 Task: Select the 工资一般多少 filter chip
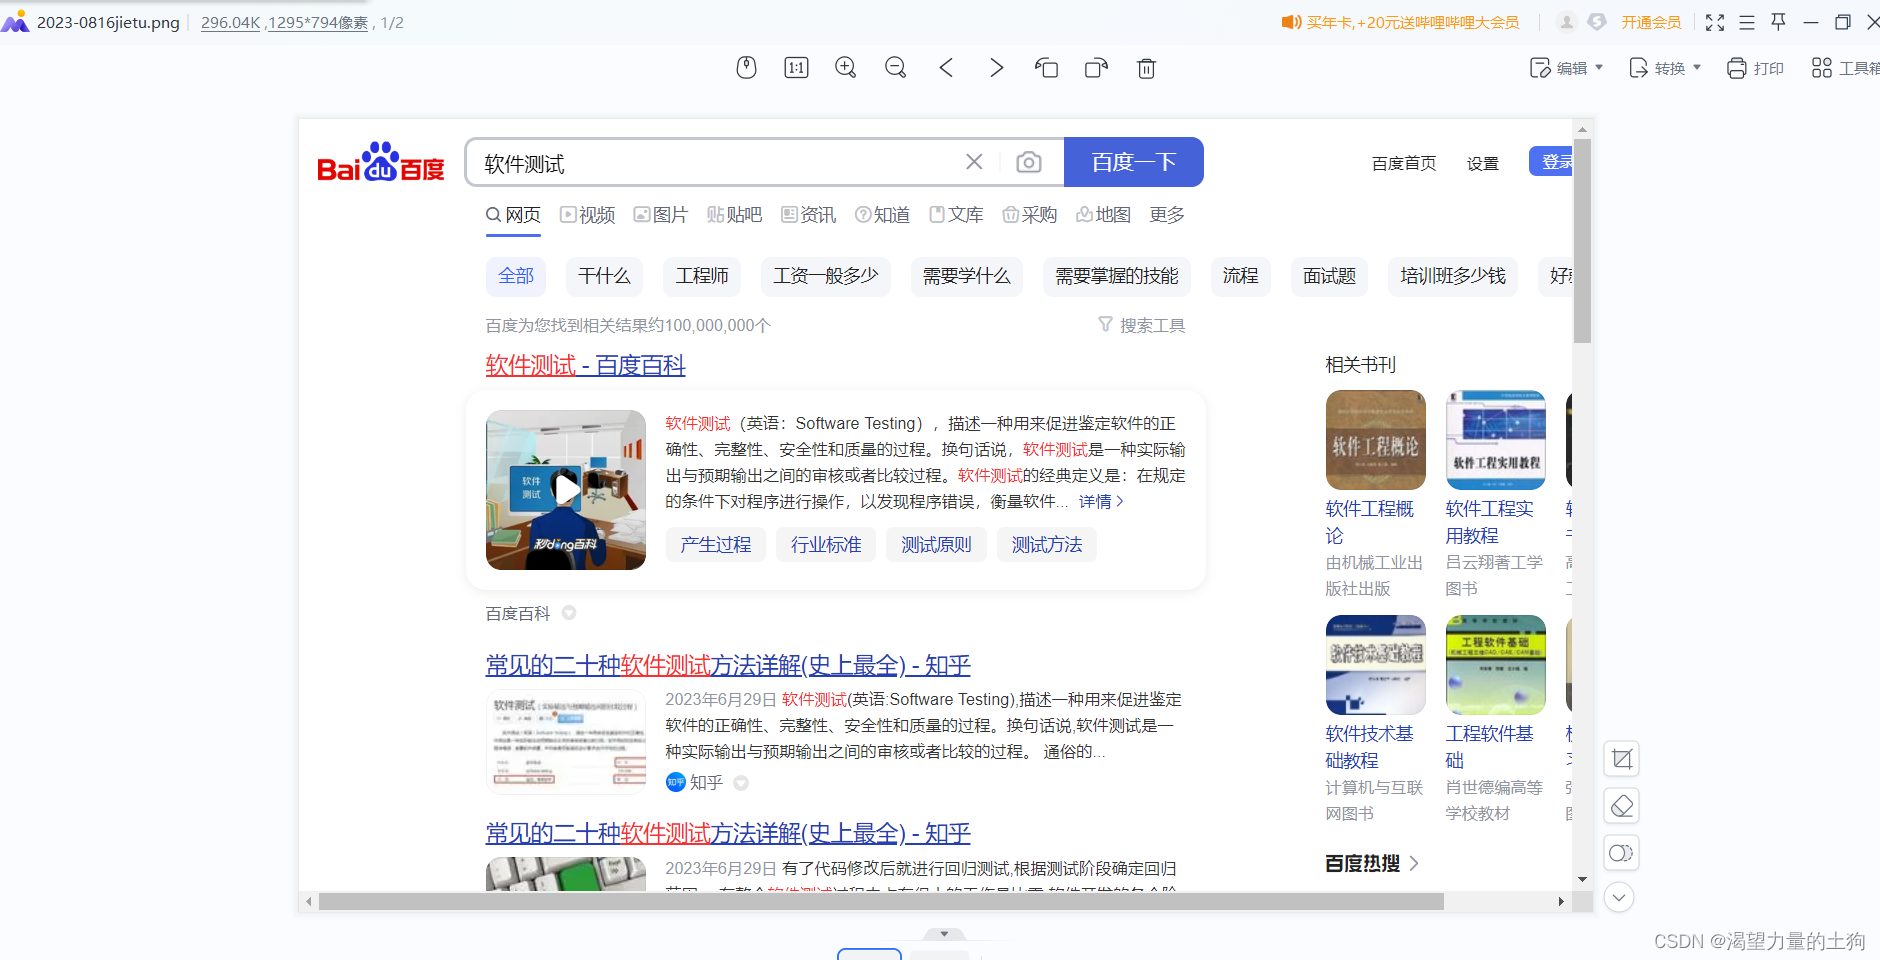click(x=826, y=276)
